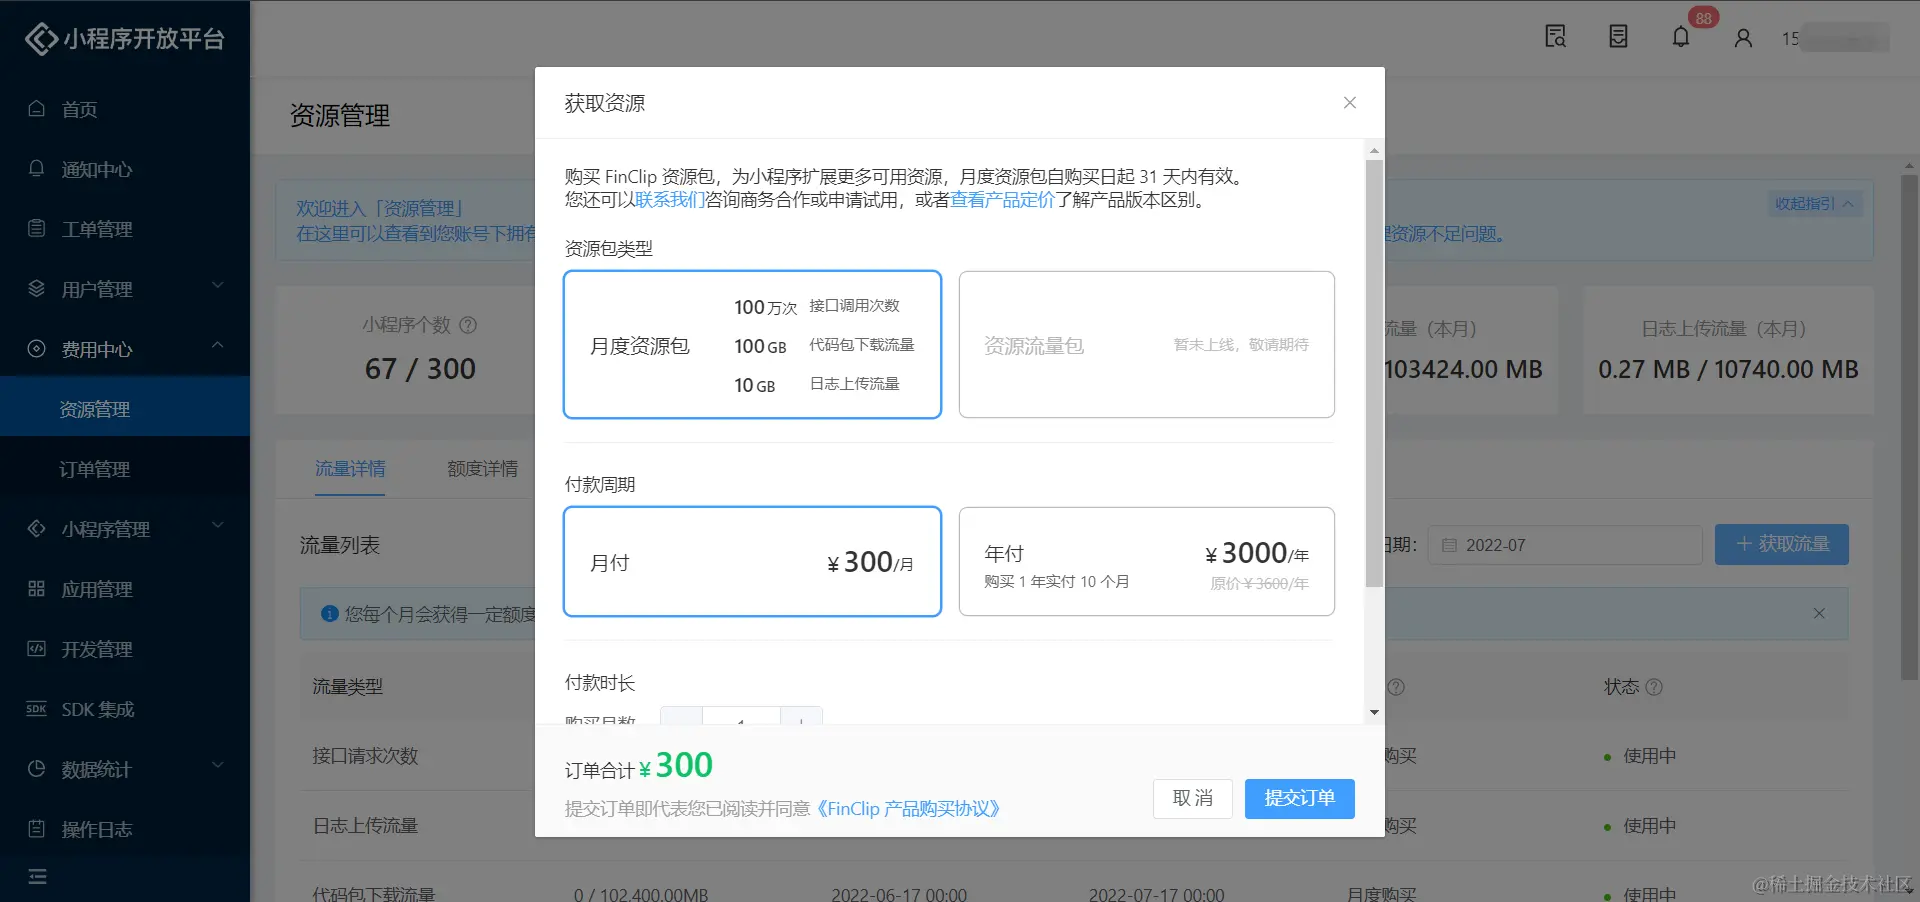Viewport: 1920px width, 902px height.
Task: Click the bell icon beside 通知中心
Action: [x=37, y=168]
